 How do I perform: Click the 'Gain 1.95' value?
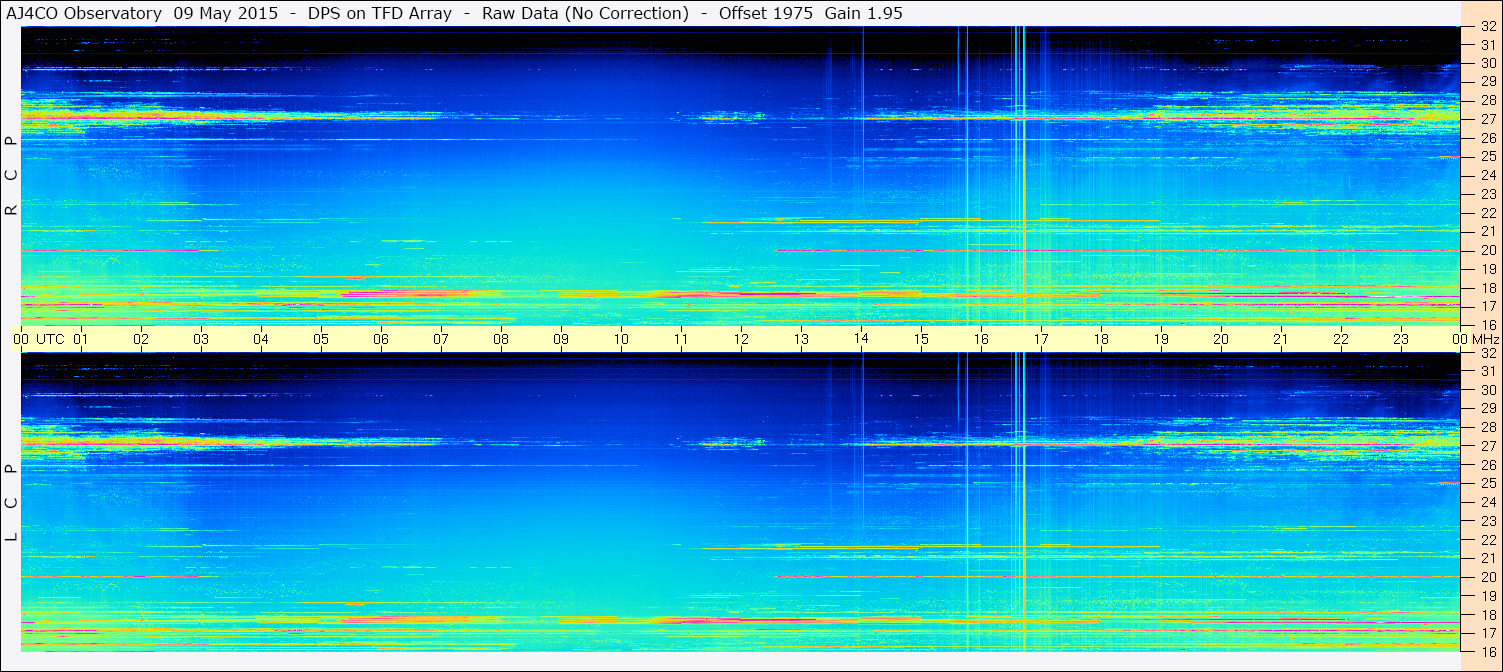(864, 13)
